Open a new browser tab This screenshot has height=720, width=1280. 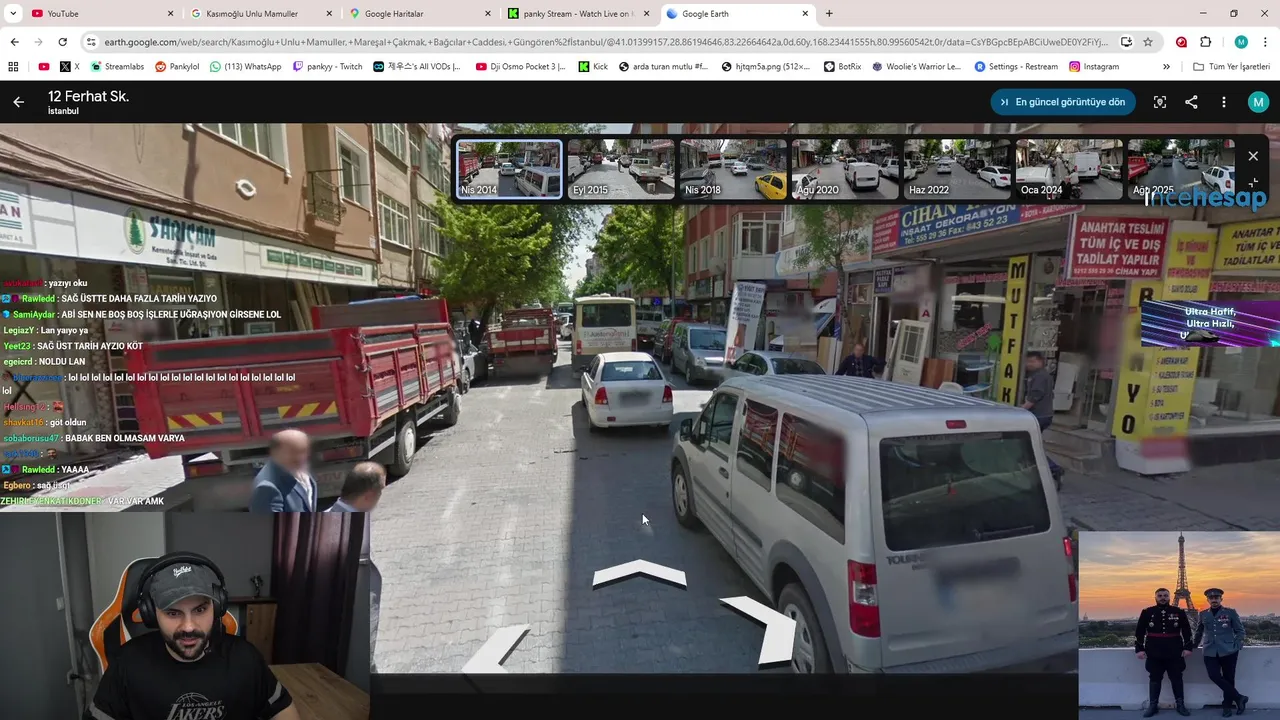[829, 13]
